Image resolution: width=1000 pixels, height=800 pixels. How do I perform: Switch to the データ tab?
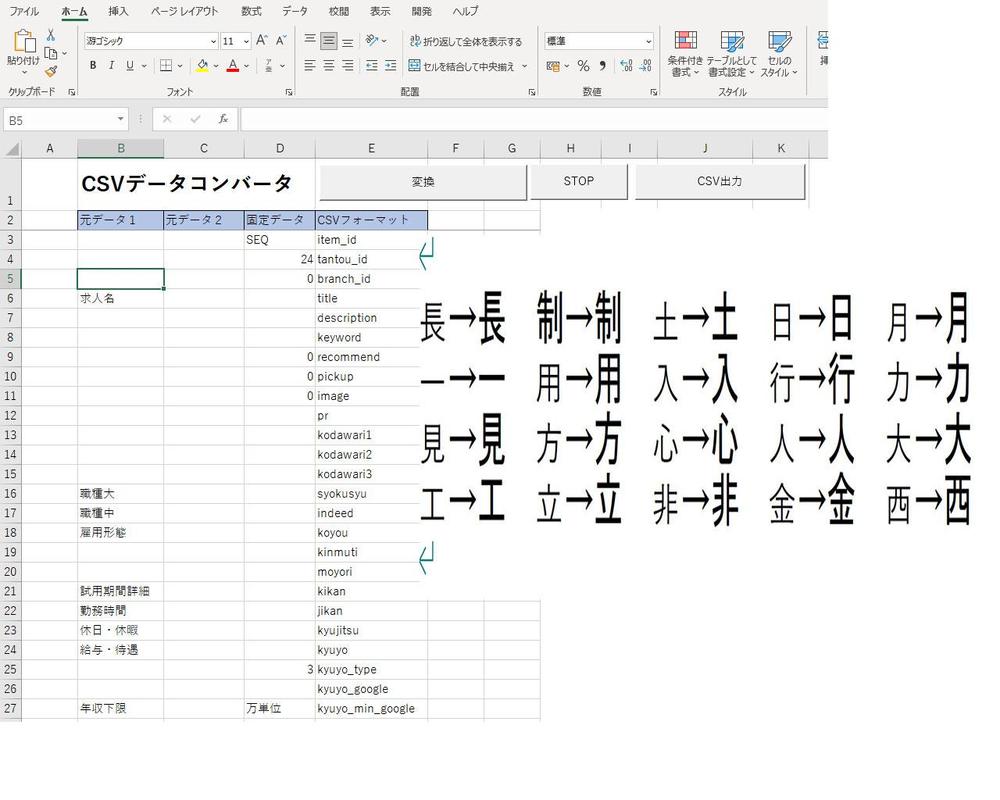click(x=295, y=11)
